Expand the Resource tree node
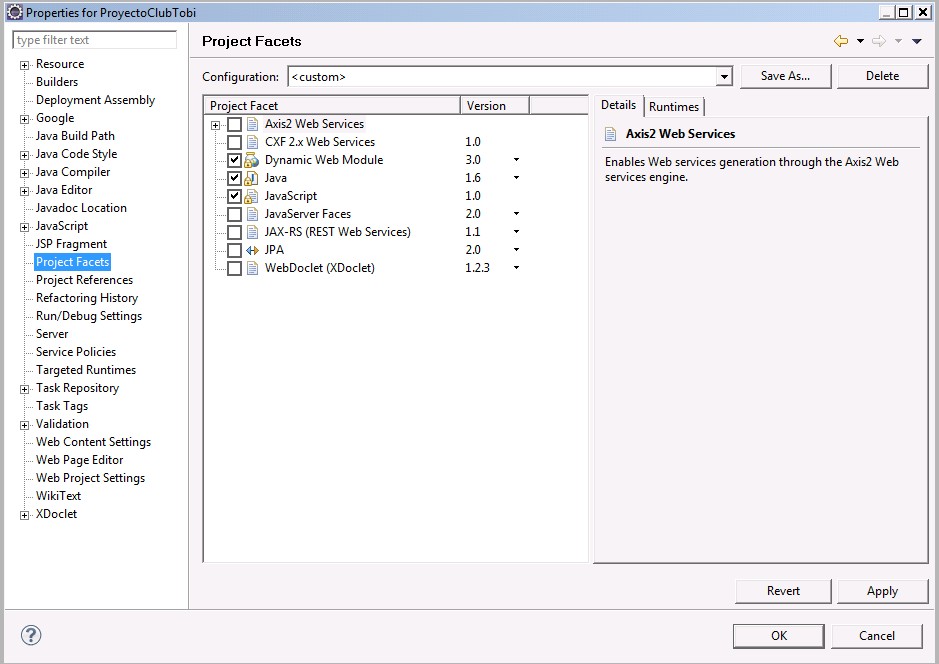Viewport: 939px width, 664px height. pos(24,65)
